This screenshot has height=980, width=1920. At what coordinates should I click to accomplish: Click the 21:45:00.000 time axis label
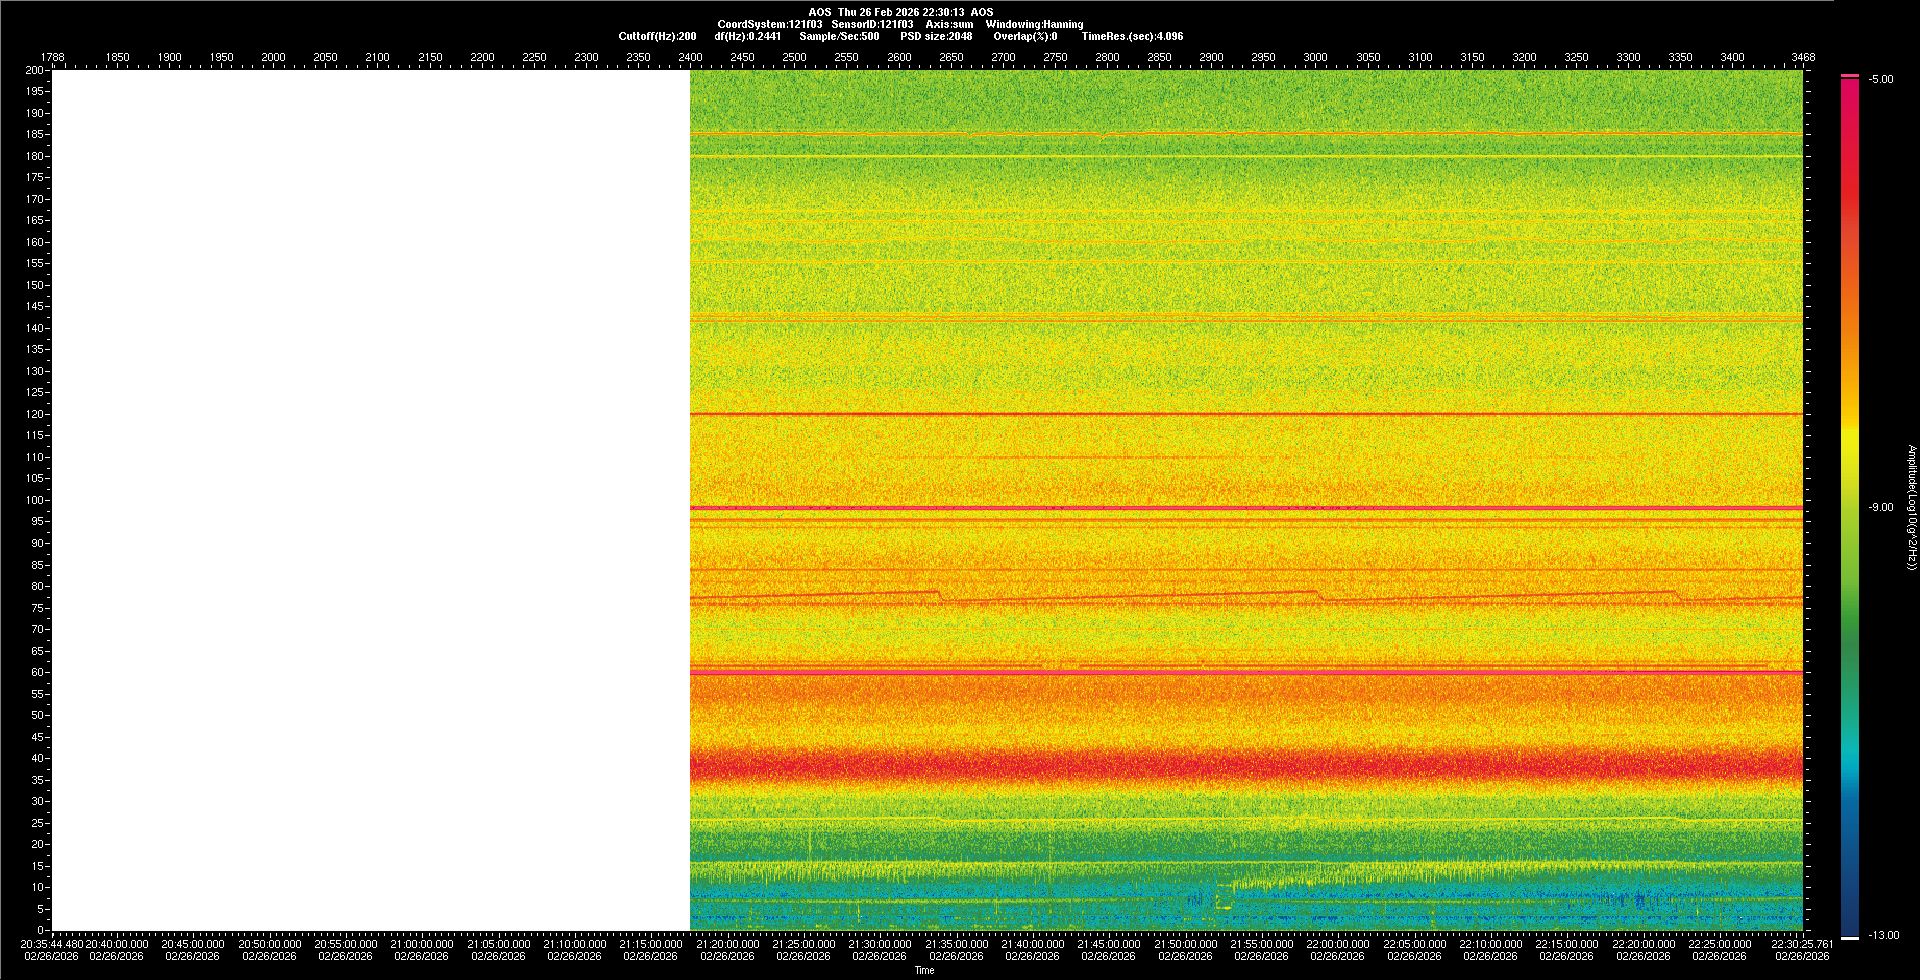coord(1108,944)
